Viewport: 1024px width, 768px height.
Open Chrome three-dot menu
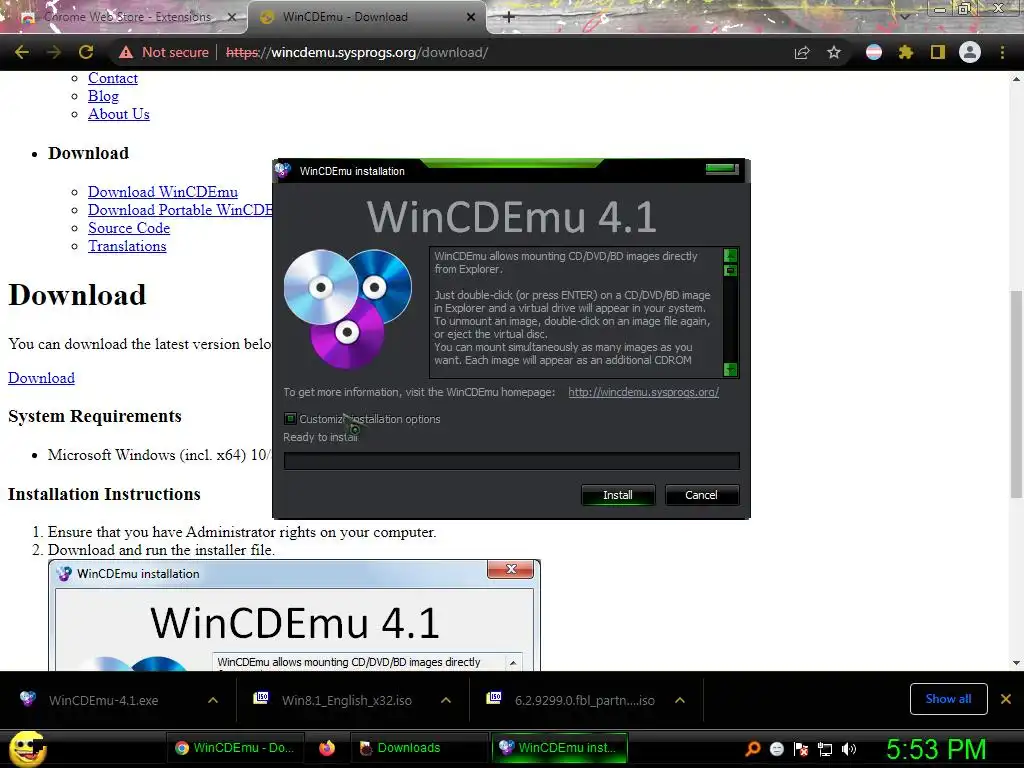click(1002, 52)
